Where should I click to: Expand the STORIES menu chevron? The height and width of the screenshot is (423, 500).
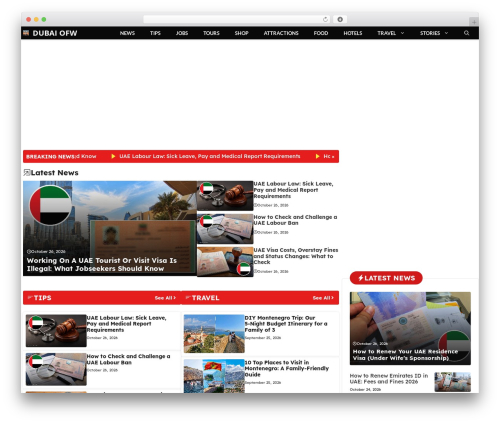point(446,33)
